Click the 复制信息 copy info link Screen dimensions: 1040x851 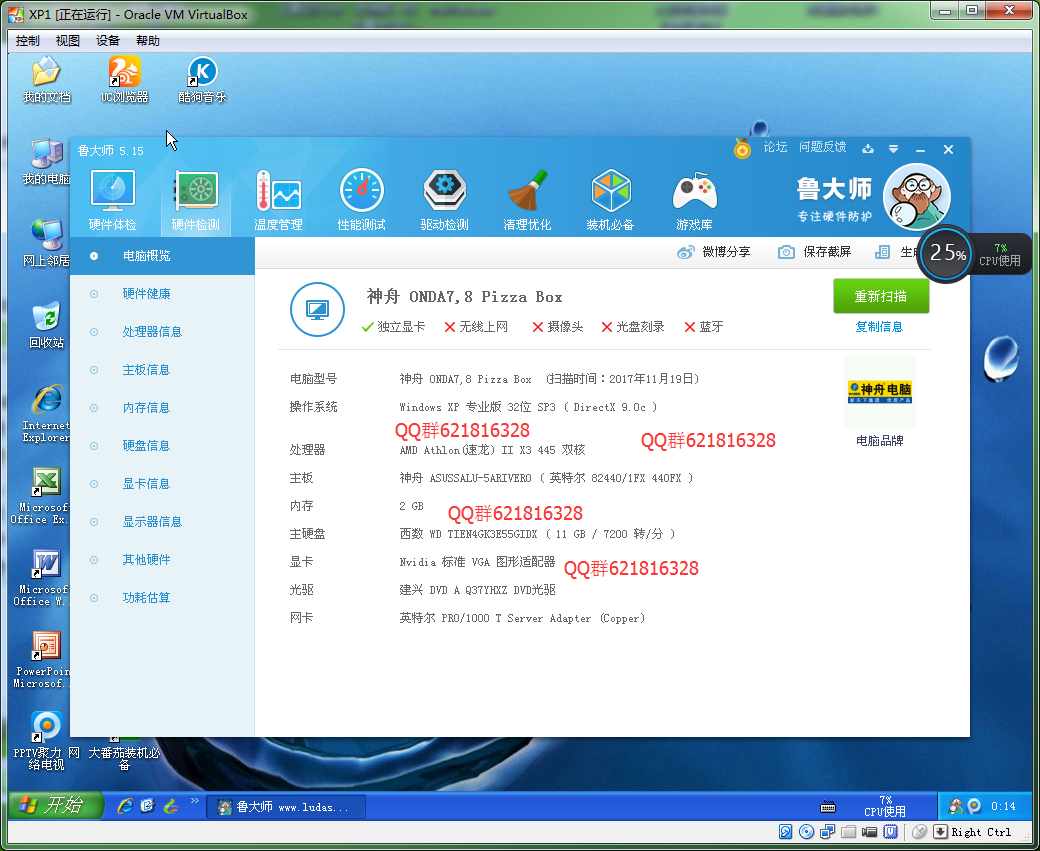(879, 326)
